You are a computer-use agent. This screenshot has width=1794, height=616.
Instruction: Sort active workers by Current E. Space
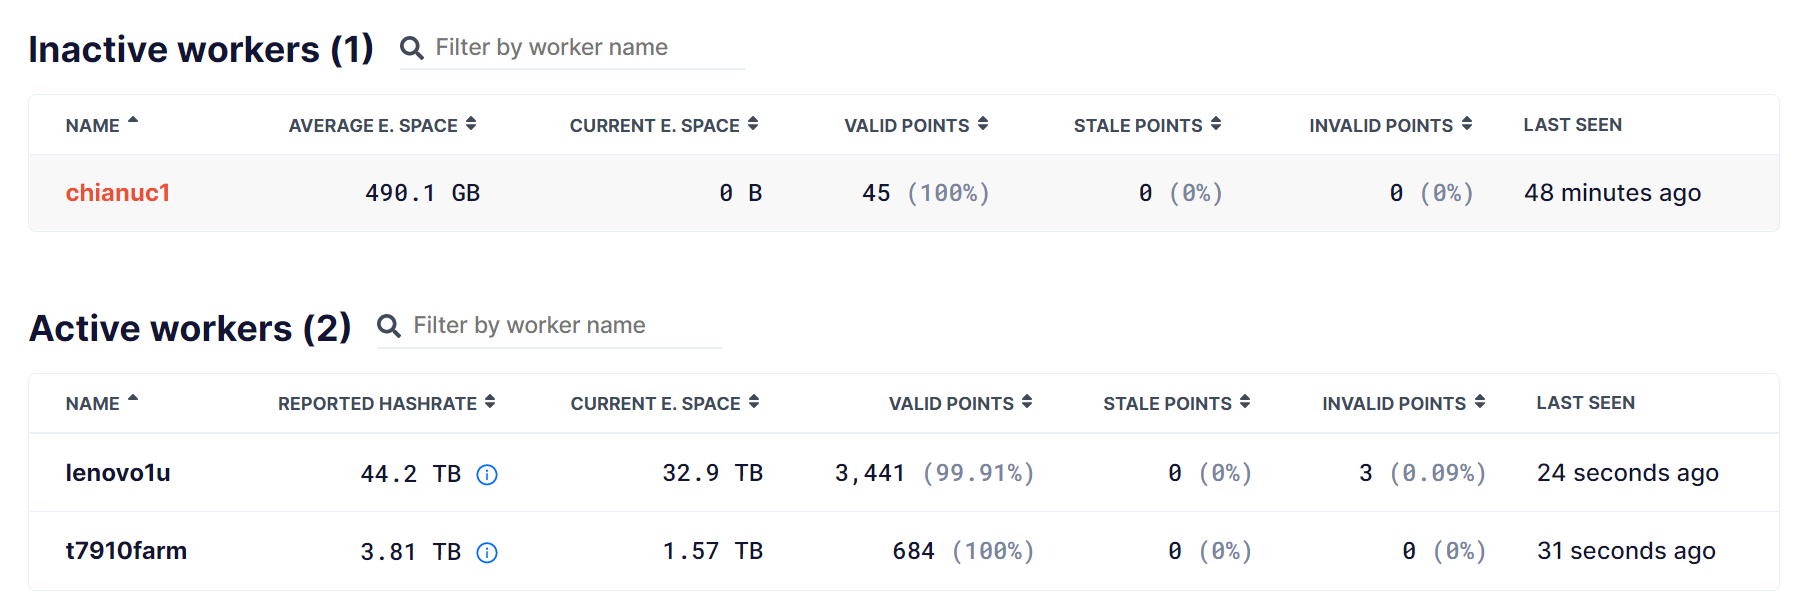point(664,403)
